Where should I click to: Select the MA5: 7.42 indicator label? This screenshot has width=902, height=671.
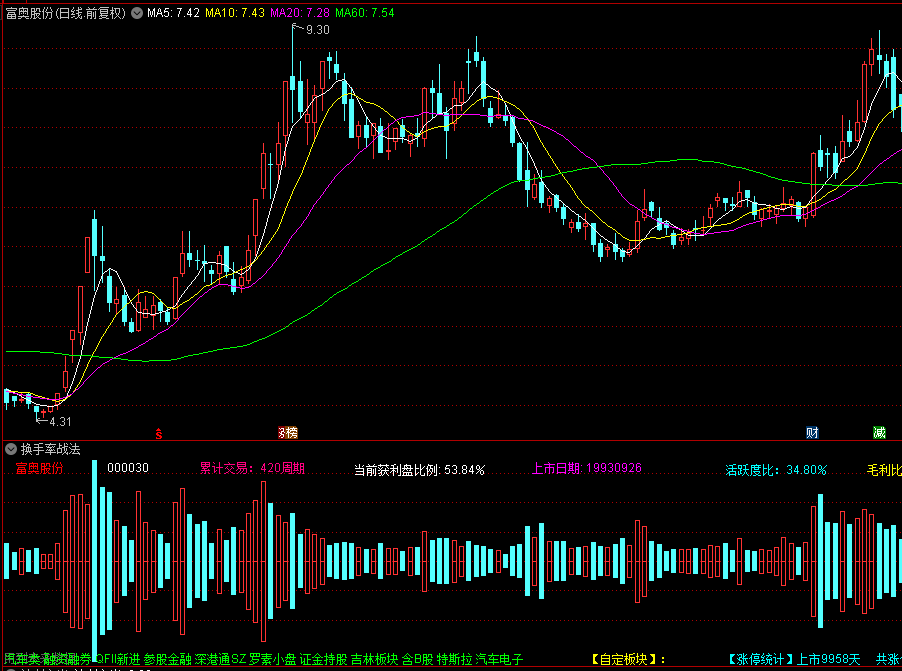[x=173, y=13]
